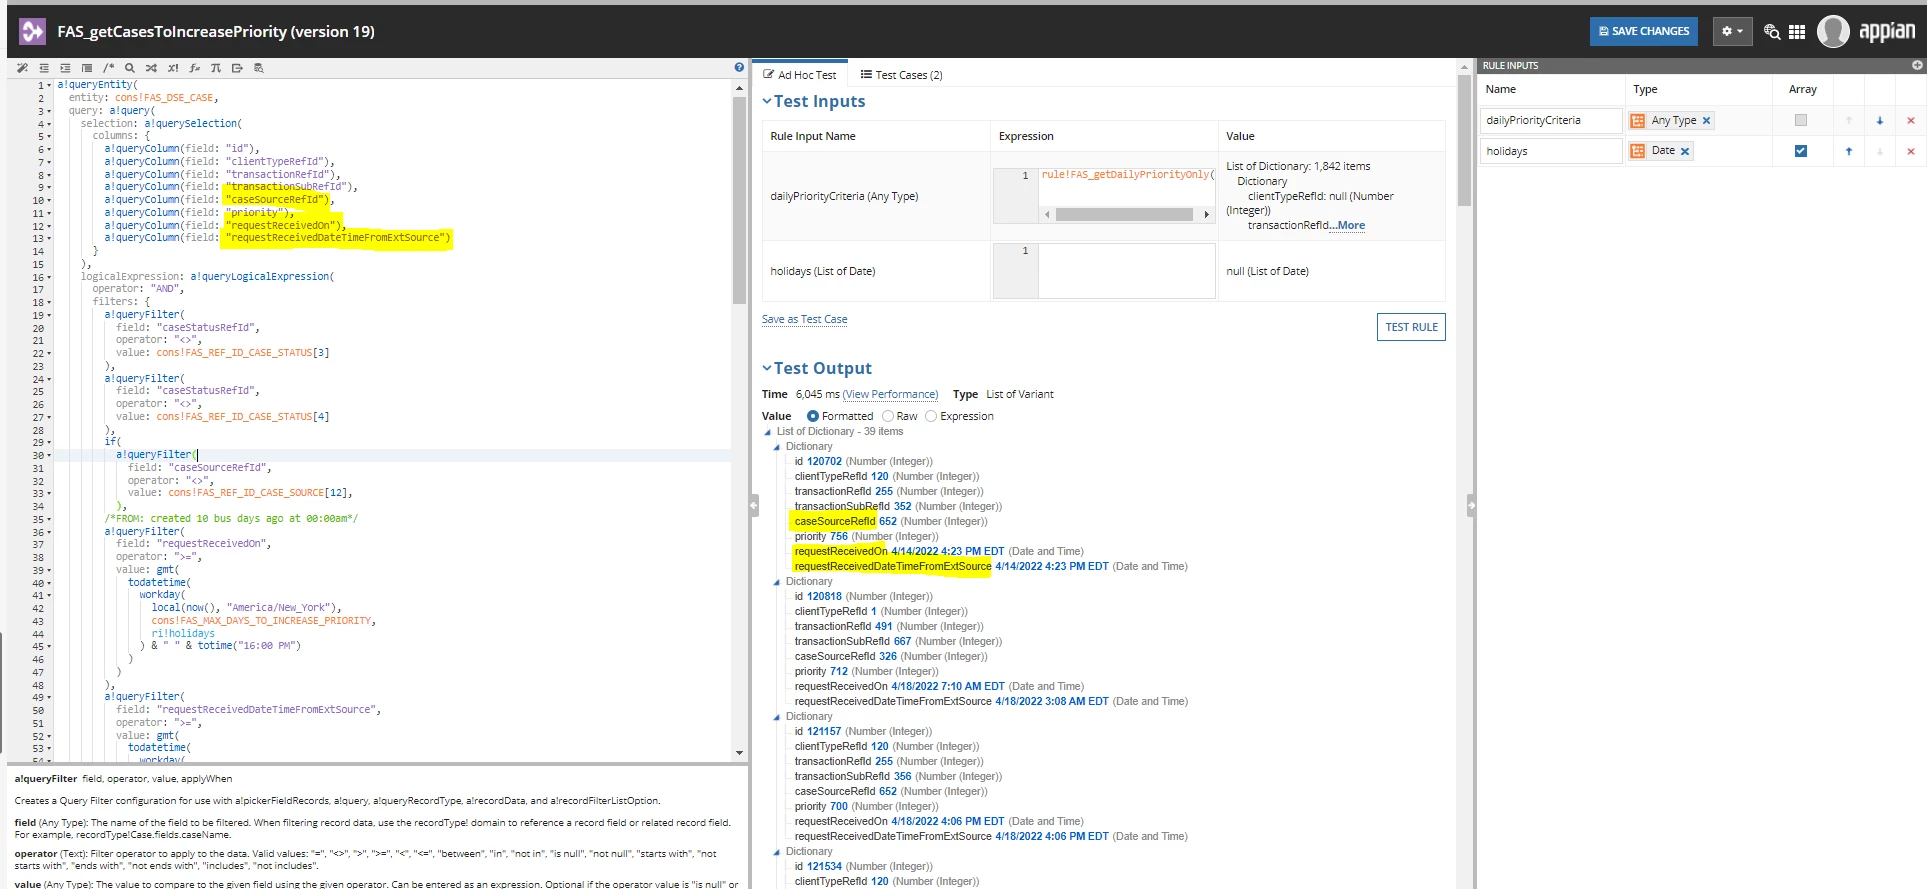Remove the Date type selection
The height and width of the screenshot is (889, 1927).
click(x=1685, y=151)
